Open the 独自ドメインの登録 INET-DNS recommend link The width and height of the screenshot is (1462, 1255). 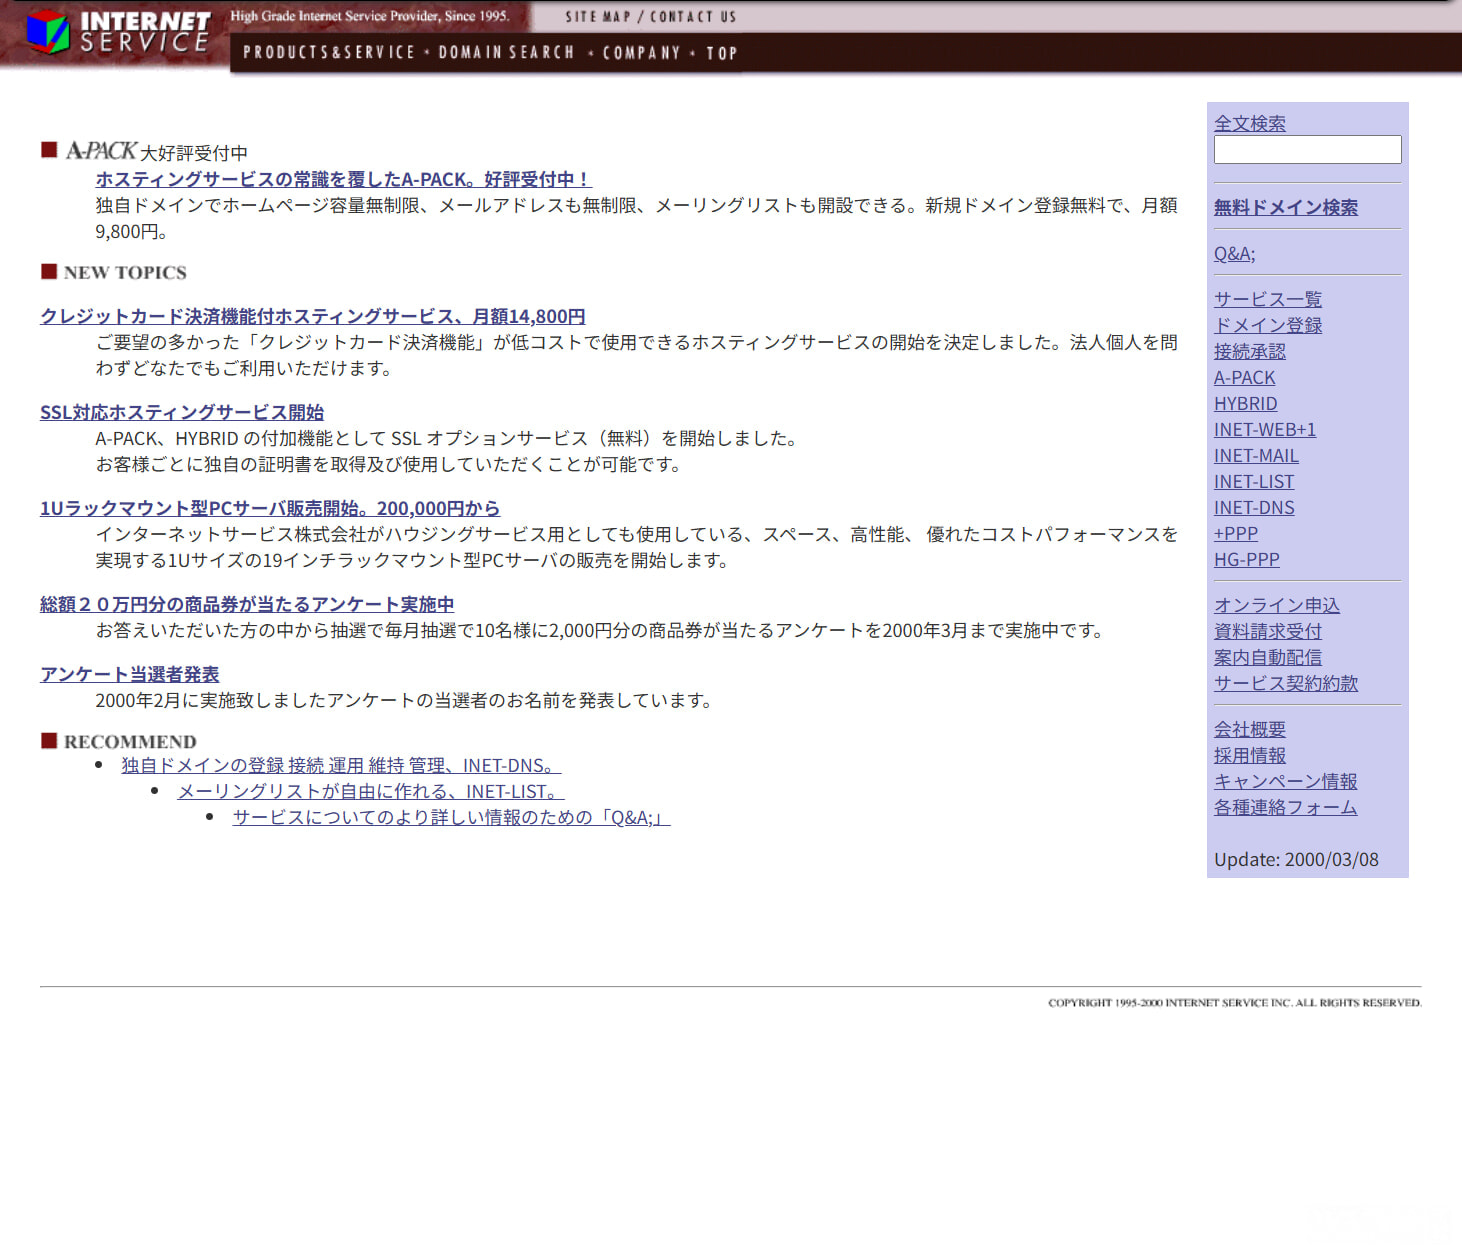(341, 765)
